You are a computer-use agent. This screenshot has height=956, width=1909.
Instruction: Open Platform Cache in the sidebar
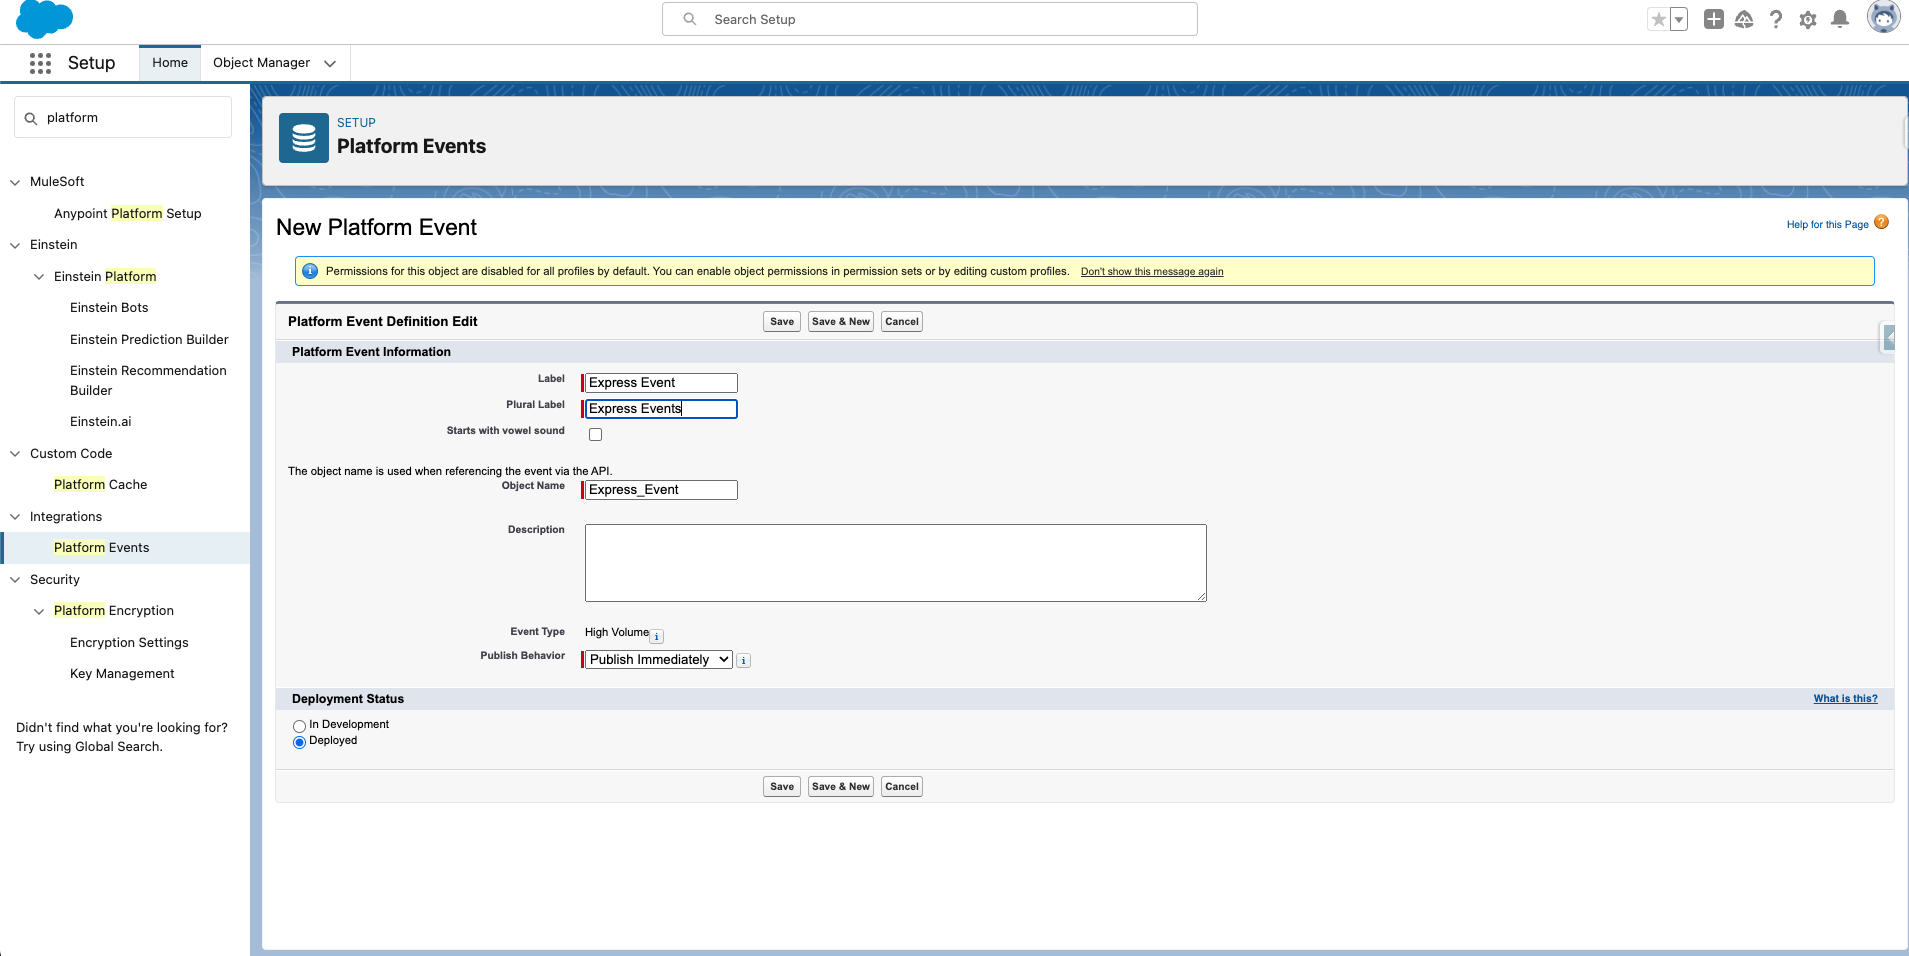click(x=100, y=485)
